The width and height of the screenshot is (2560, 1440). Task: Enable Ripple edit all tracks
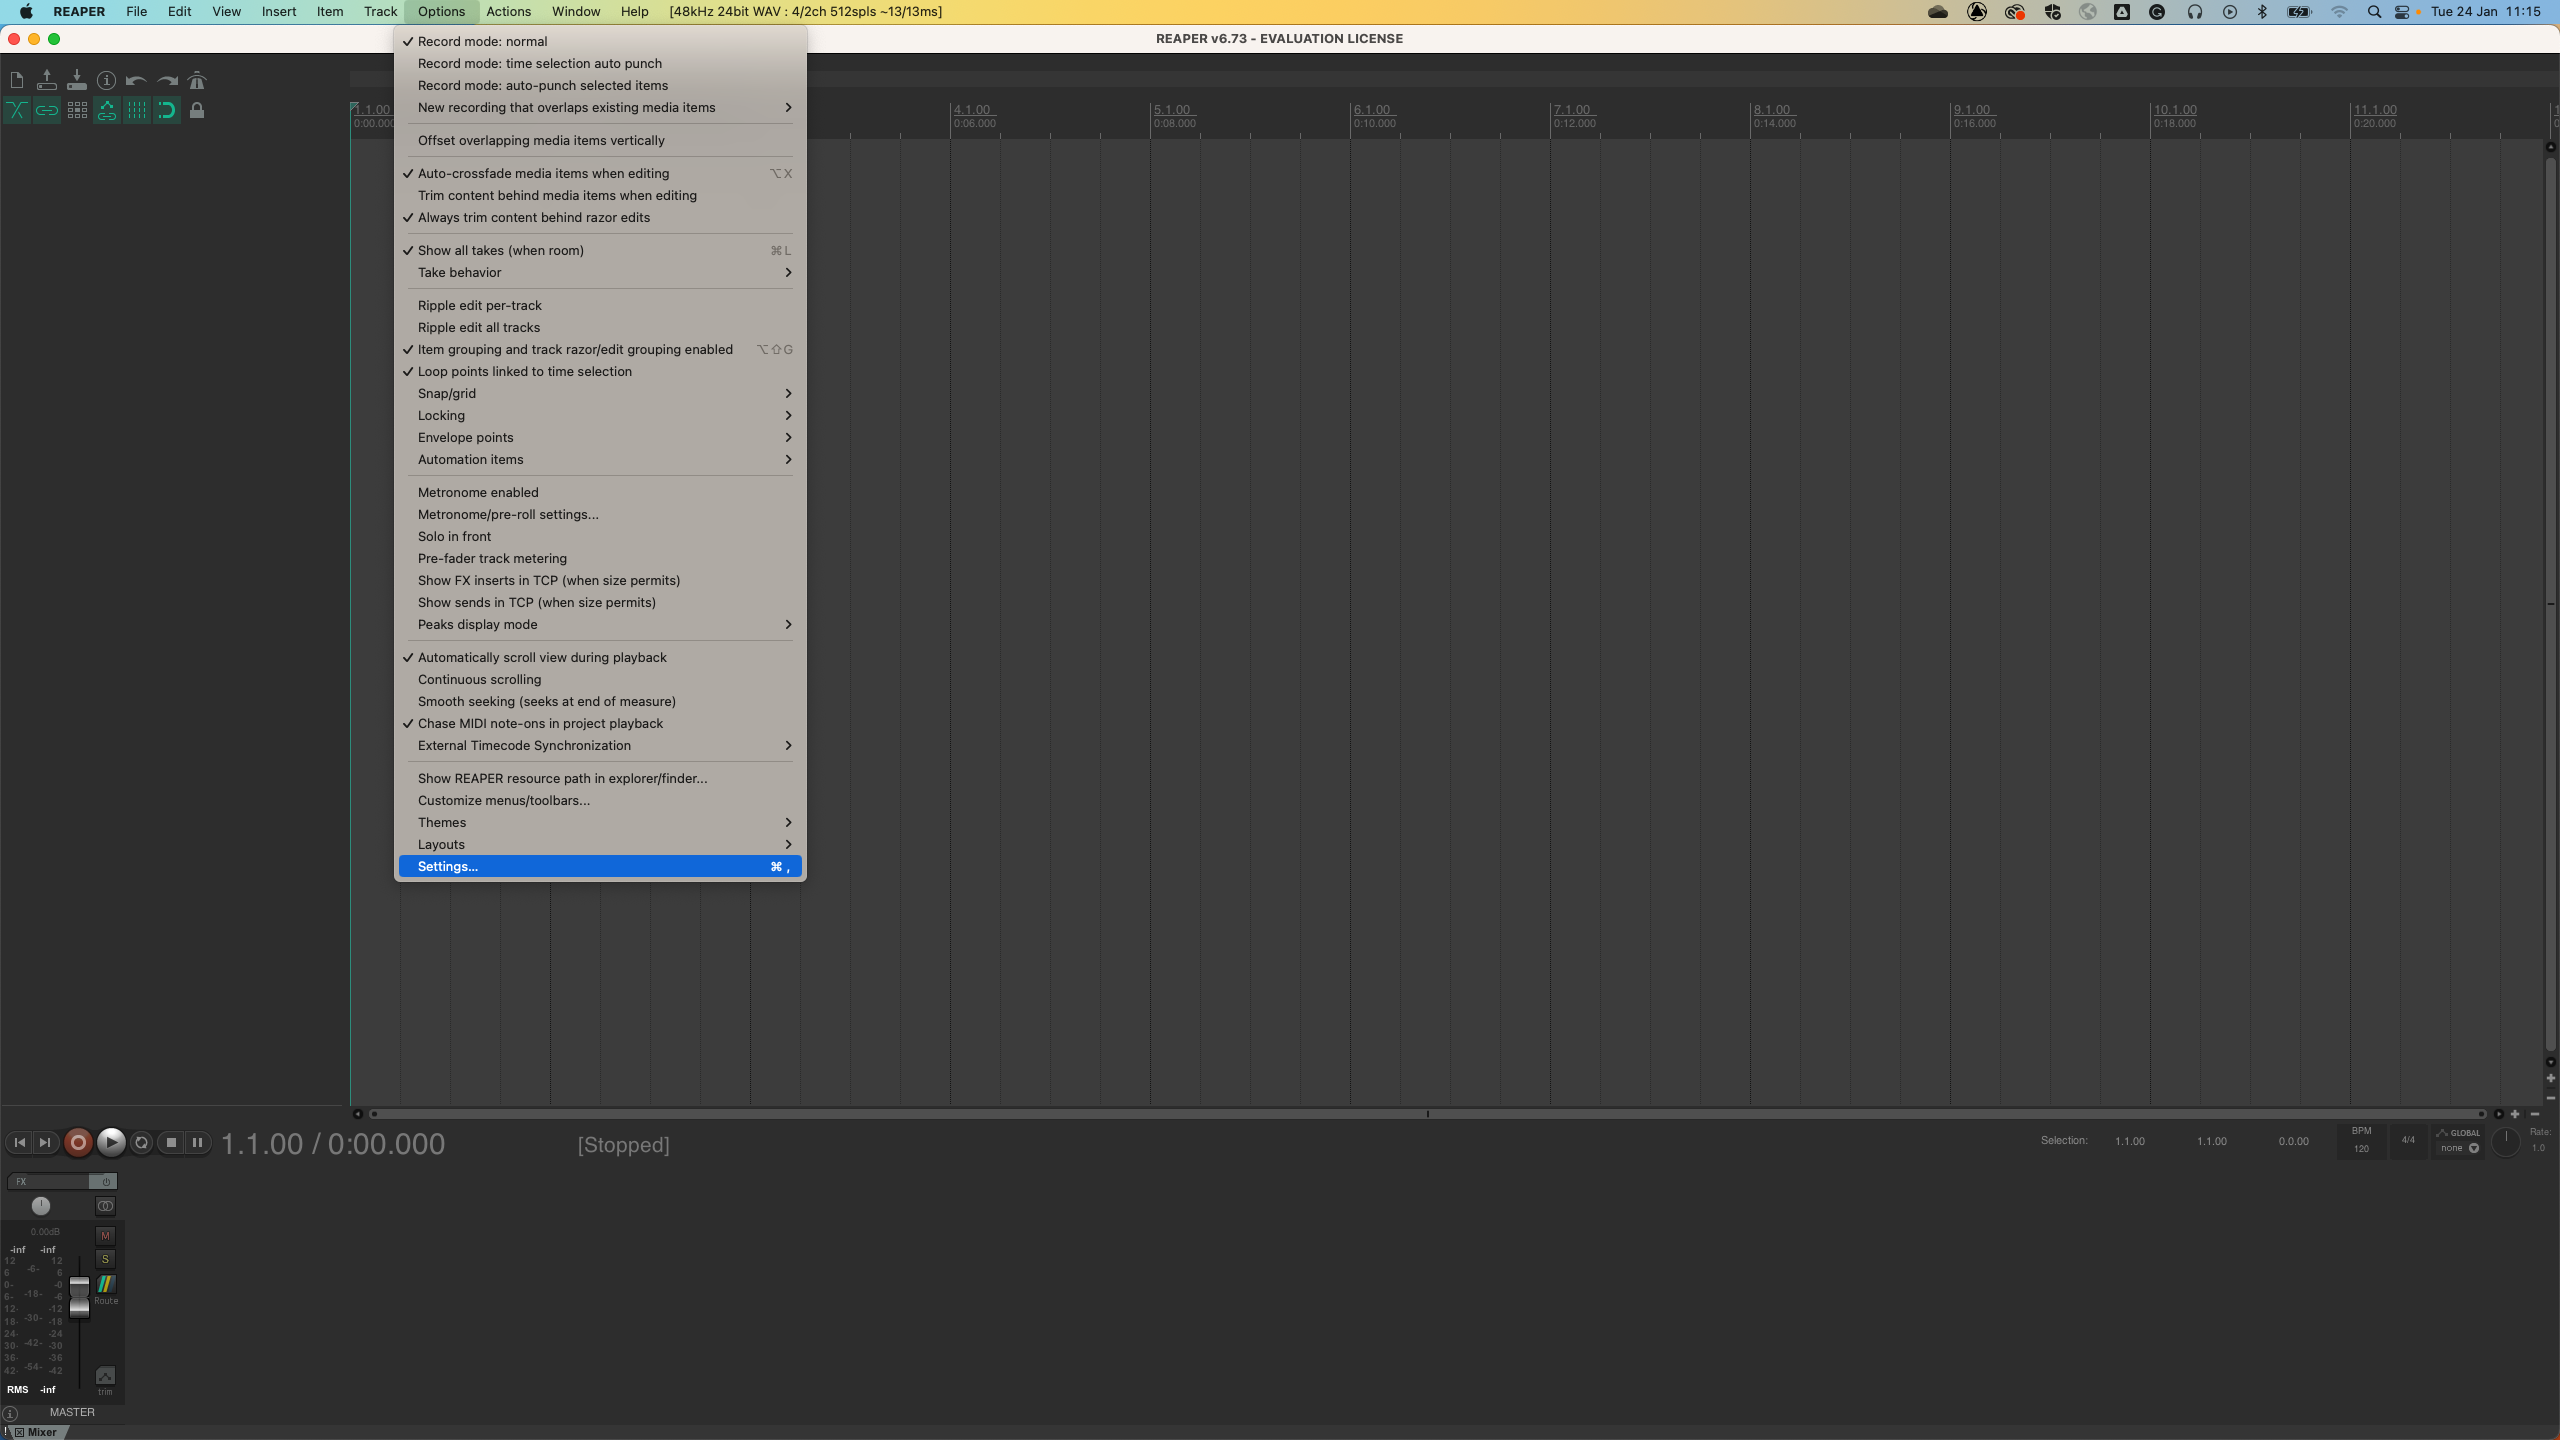(479, 327)
